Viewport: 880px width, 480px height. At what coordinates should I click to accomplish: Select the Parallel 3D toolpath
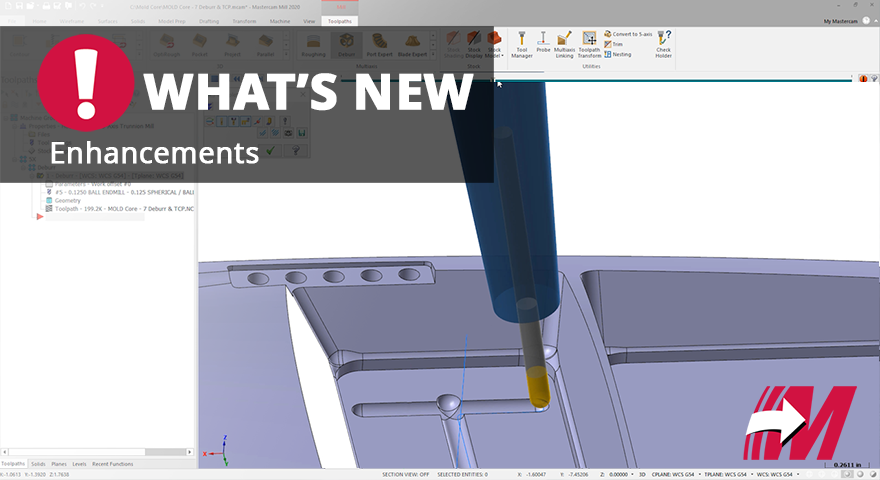(x=265, y=45)
